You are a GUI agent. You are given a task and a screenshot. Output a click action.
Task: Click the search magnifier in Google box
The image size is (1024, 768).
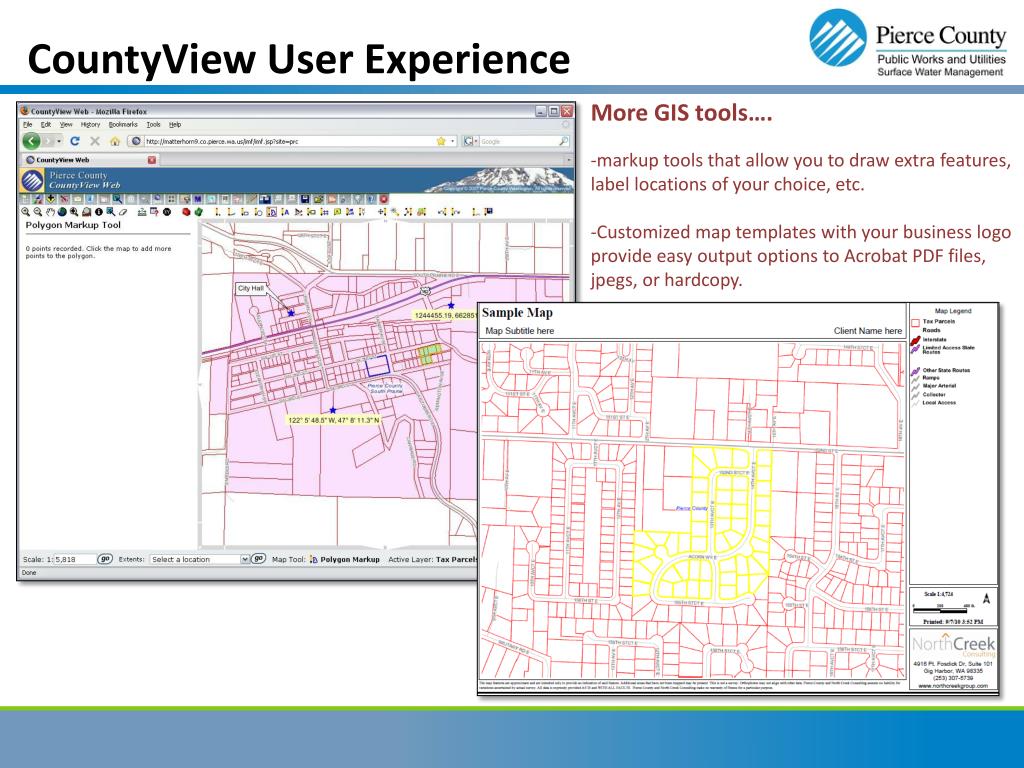pos(563,141)
